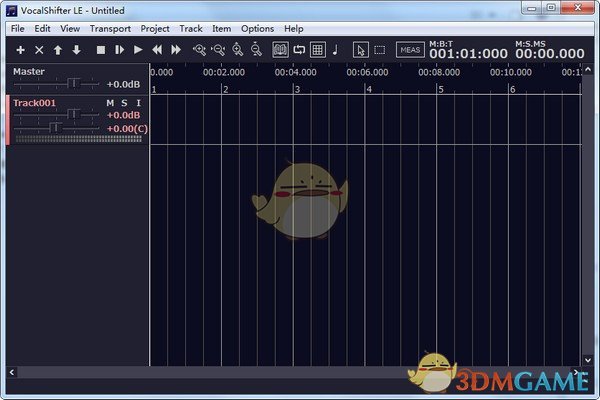Select the Track001 name label
Screen dimensions: 600x400
[34, 103]
